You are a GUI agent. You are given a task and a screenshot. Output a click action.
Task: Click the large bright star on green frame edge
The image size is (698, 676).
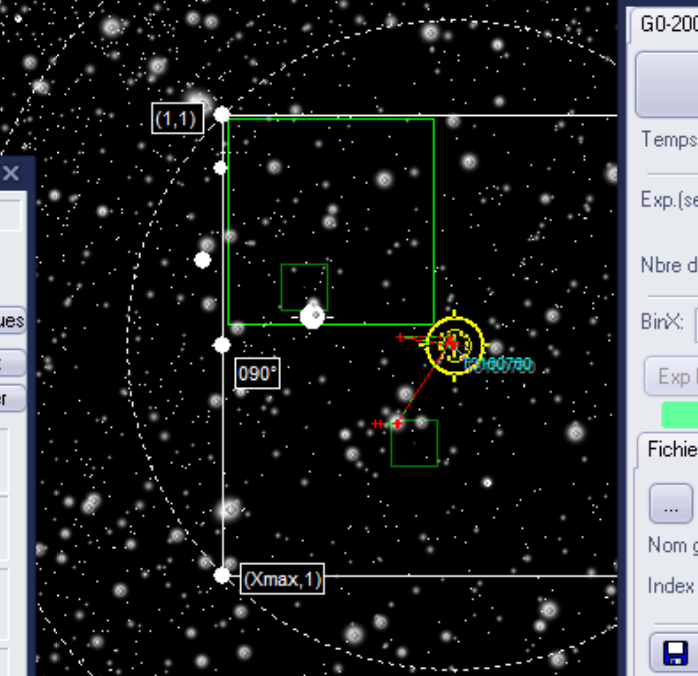click(312, 316)
